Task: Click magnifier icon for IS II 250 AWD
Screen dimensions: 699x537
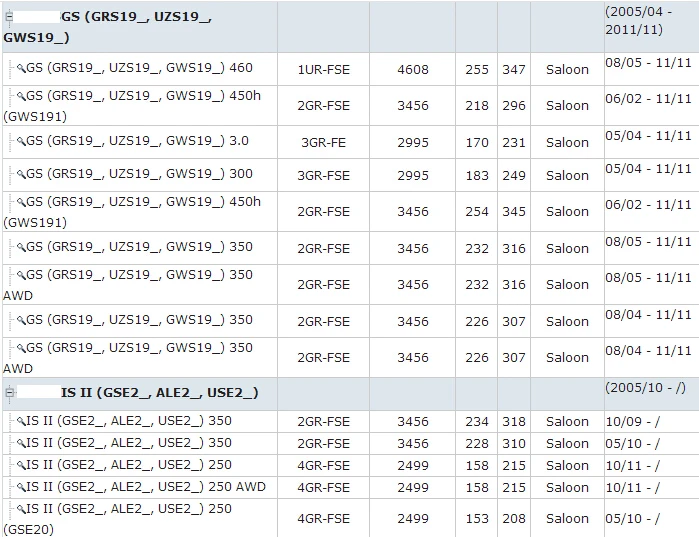Action: [21, 487]
